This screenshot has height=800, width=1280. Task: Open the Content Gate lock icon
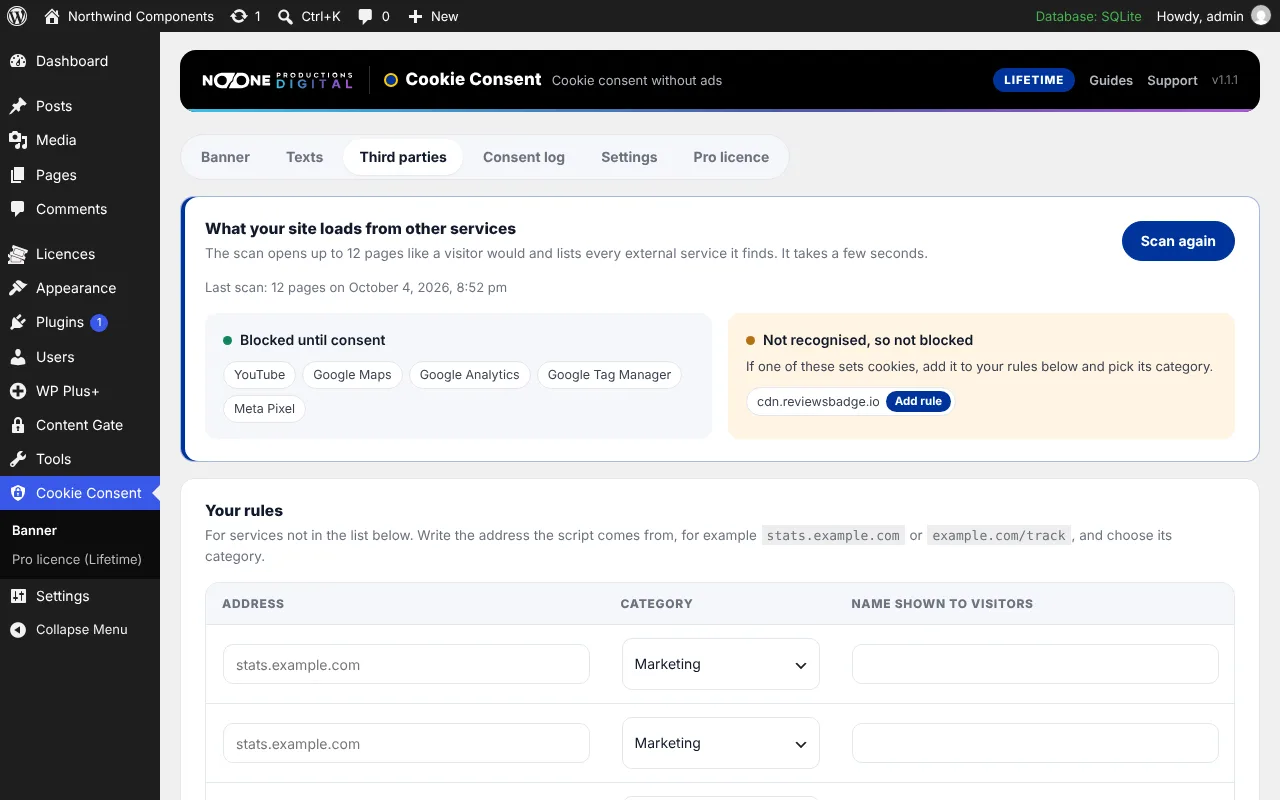18,425
